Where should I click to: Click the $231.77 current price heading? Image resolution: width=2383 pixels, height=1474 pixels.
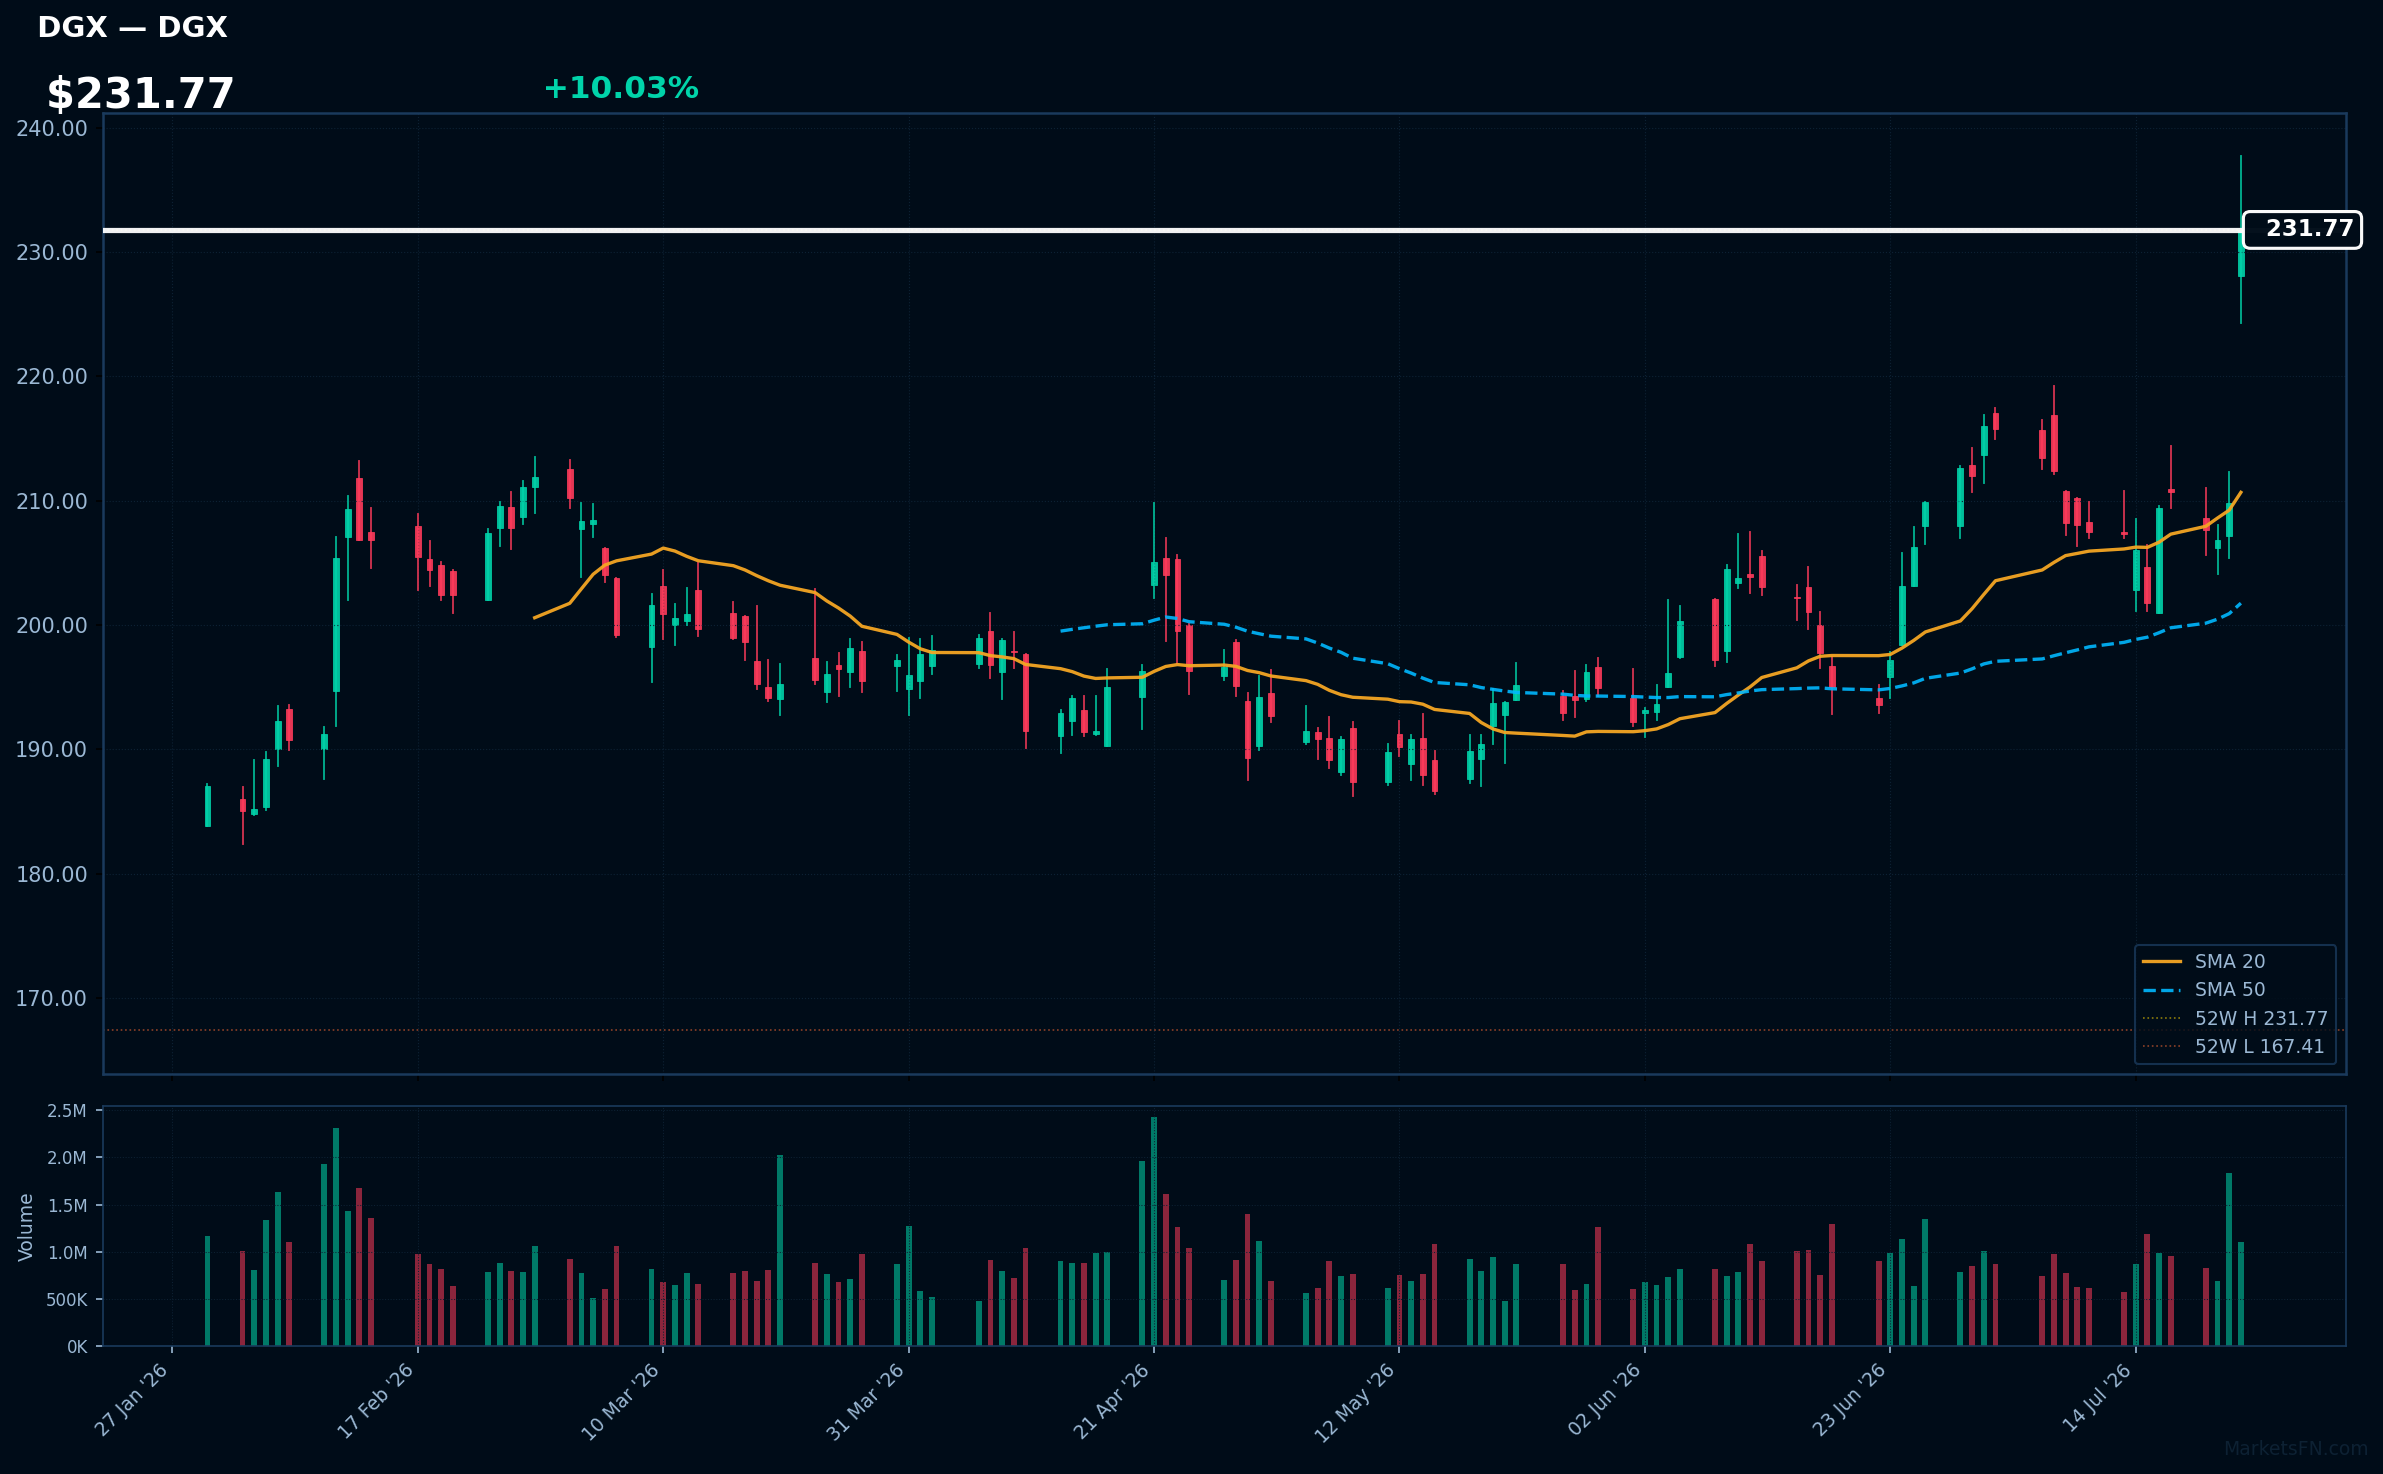pos(140,94)
